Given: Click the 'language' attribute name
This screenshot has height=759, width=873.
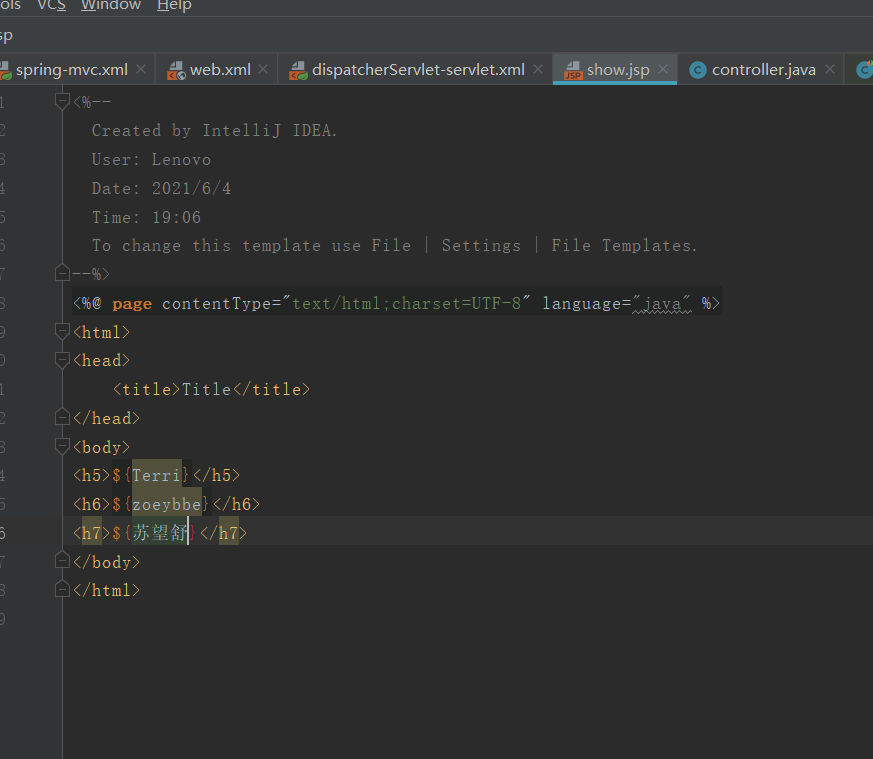Looking at the screenshot, I should (582, 303).
